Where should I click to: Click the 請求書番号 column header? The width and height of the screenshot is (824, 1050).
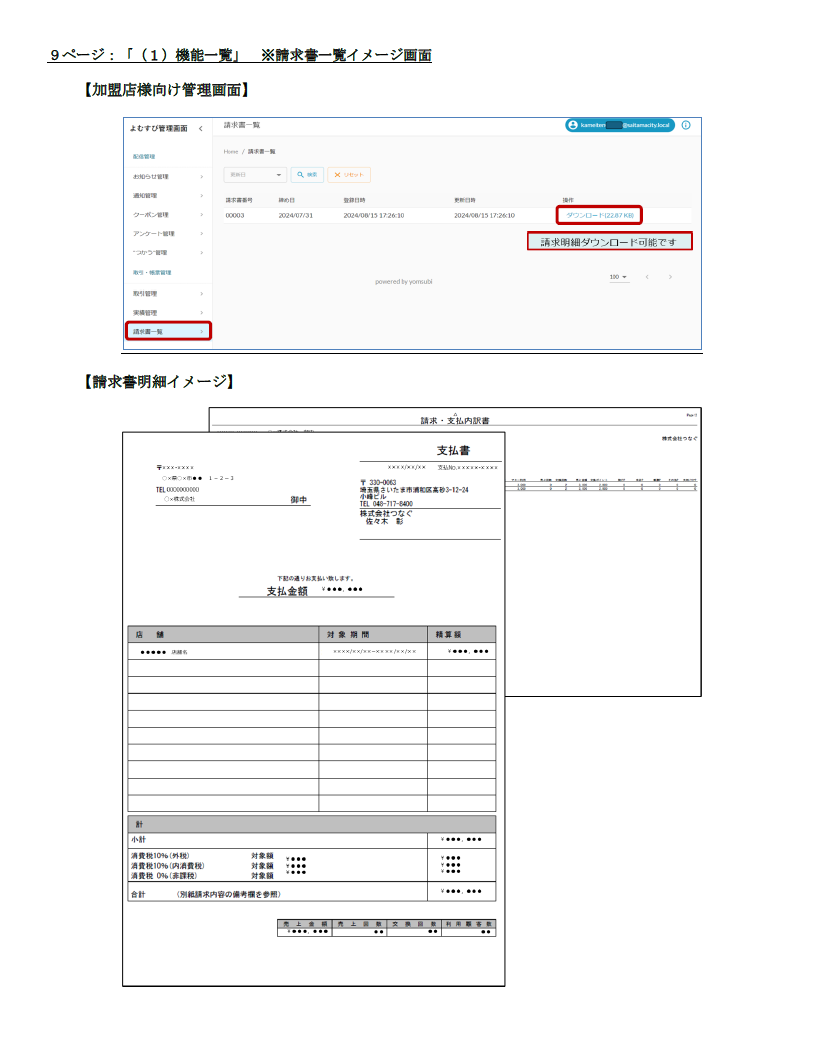239,200
